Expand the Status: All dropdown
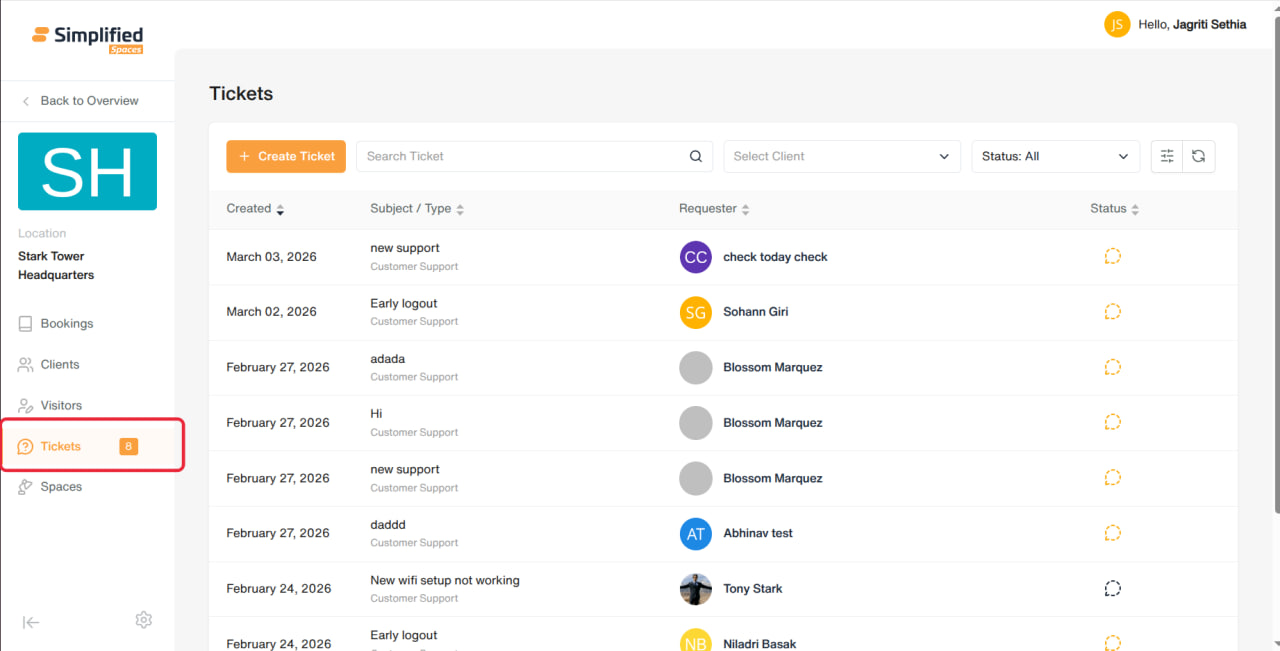The width and height of the screenshot is (1280, 651). [x=1055, y=156]
